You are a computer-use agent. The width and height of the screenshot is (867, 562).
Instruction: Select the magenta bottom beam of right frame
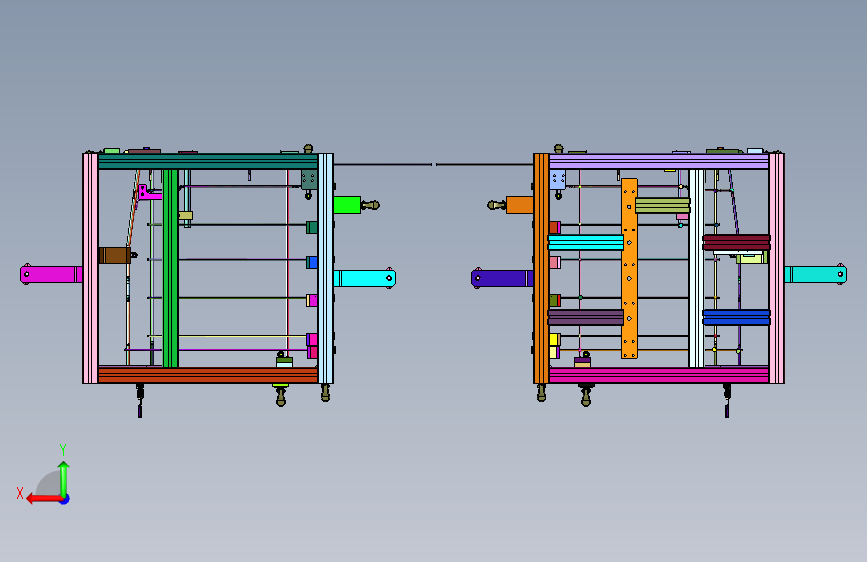click(659, 375)
